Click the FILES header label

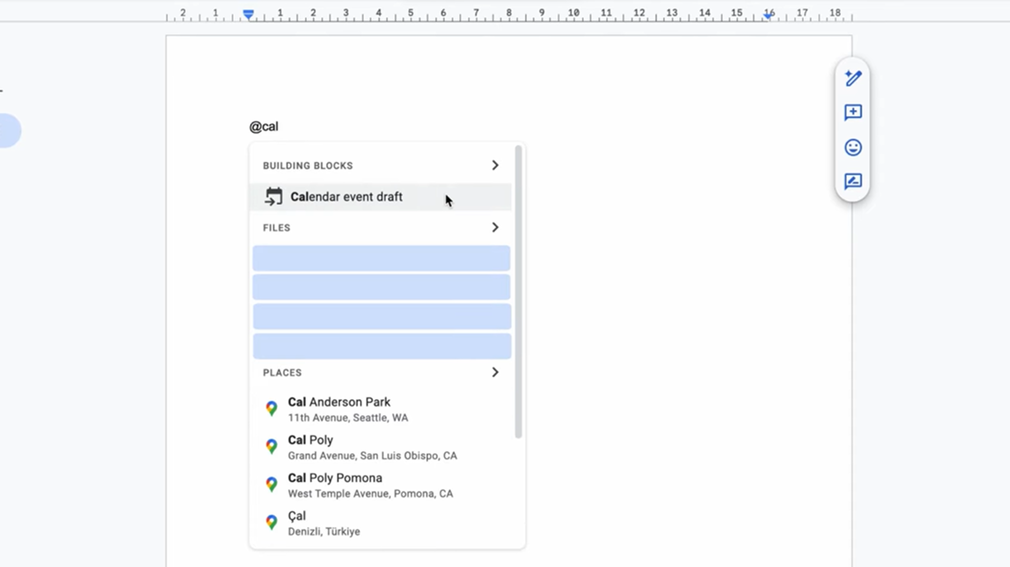276,227
